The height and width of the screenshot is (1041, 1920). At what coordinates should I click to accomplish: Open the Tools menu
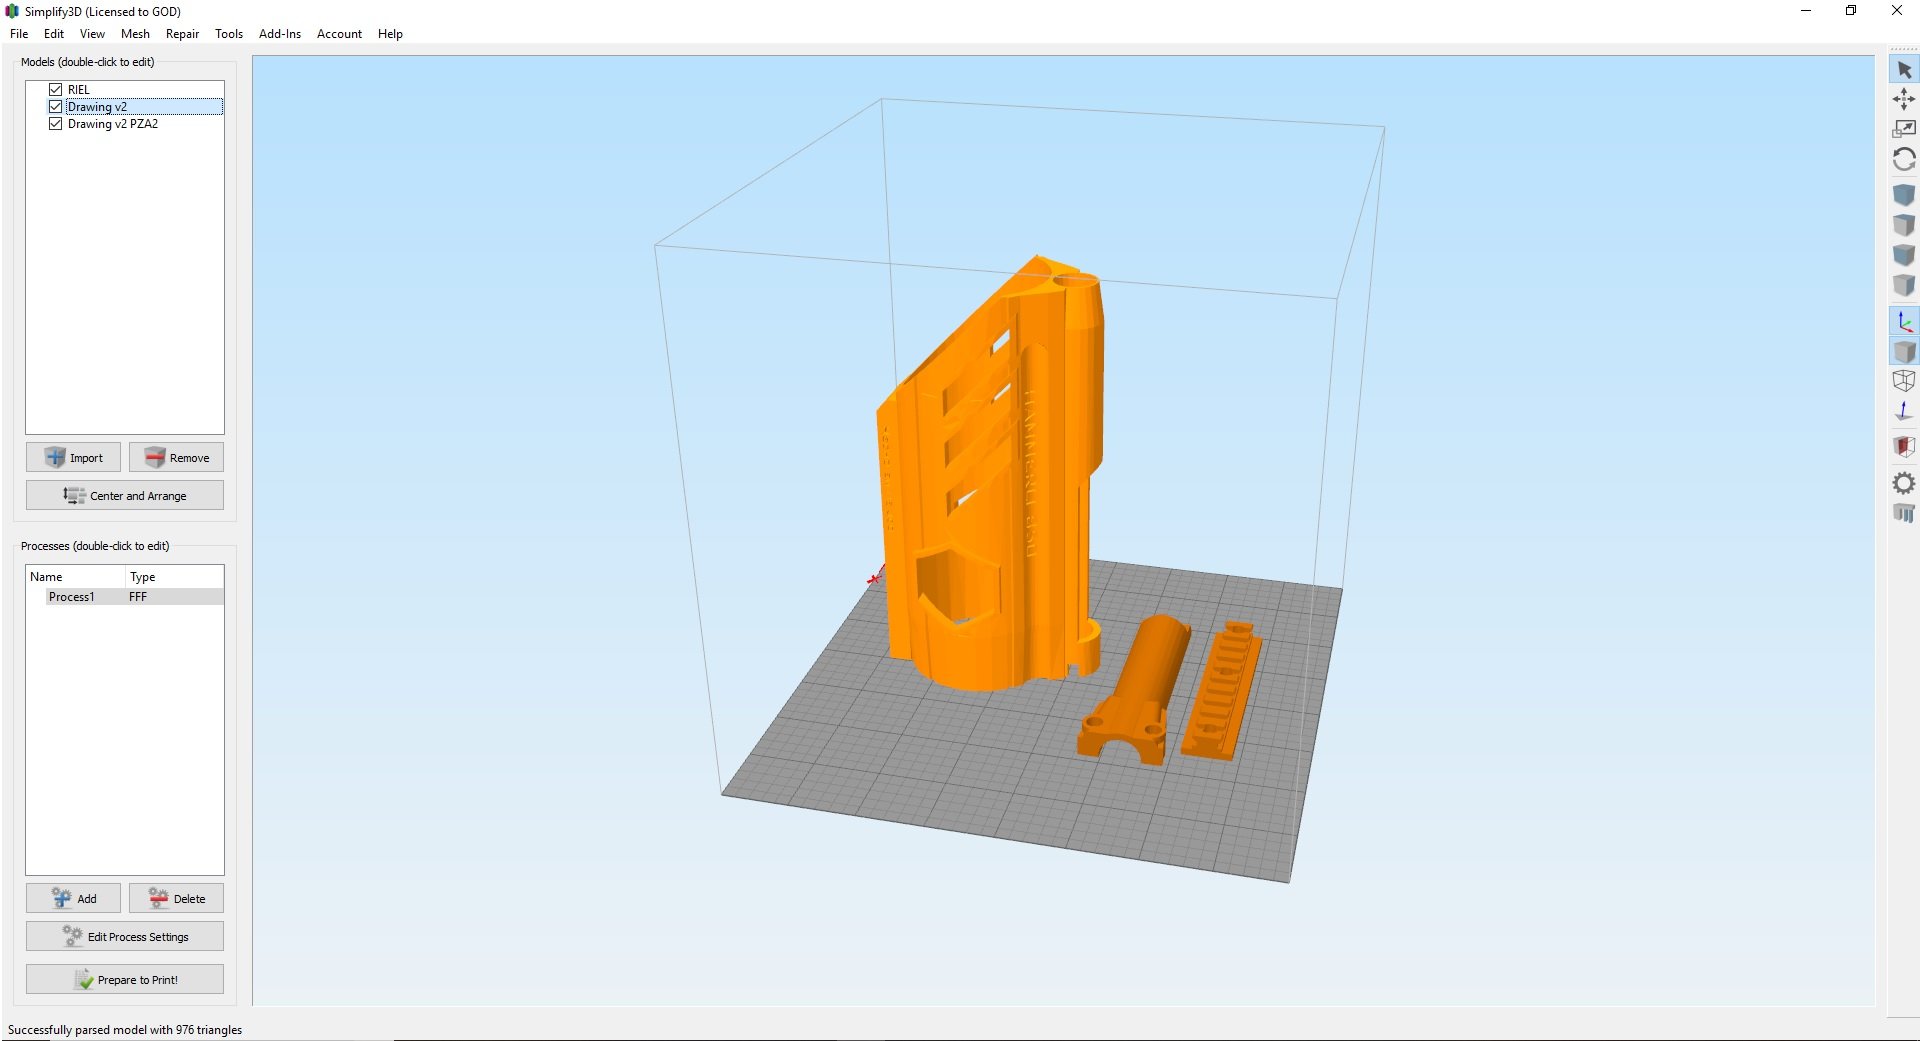pyautogui.click(x=229, y=34)
